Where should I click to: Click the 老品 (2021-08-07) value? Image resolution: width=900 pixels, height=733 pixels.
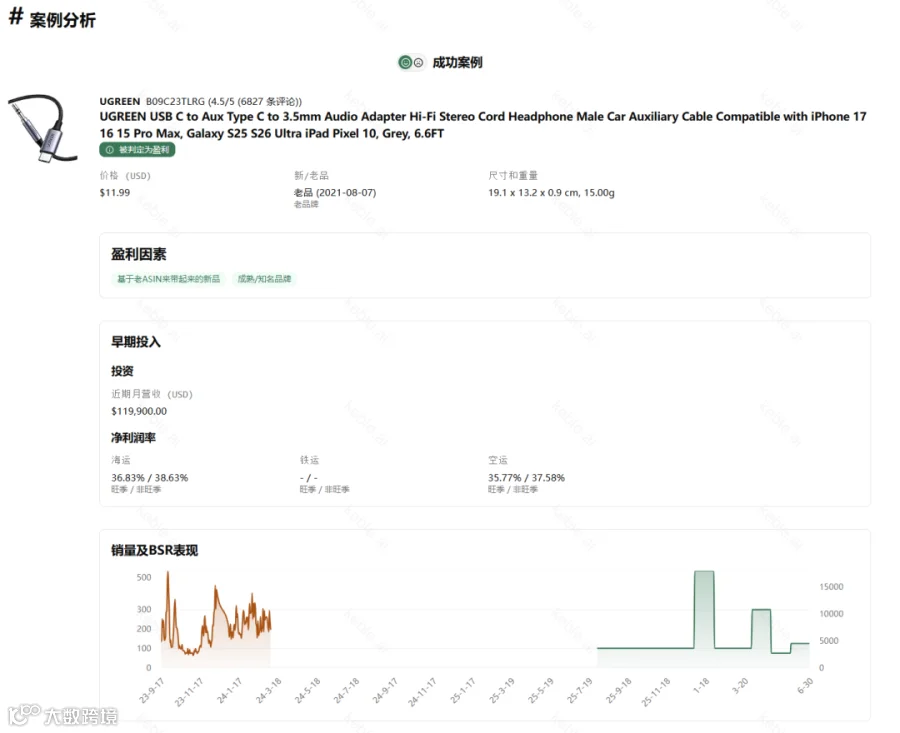pos(335,192)
